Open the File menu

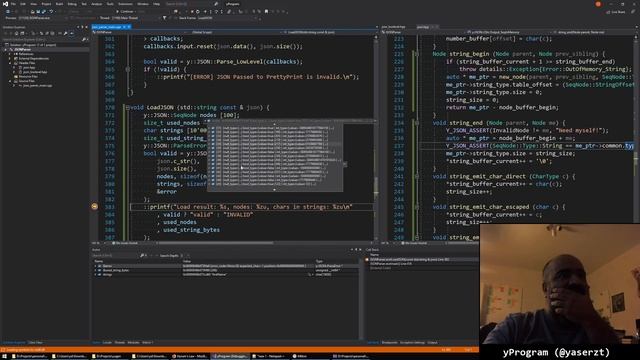click(13, 4)
